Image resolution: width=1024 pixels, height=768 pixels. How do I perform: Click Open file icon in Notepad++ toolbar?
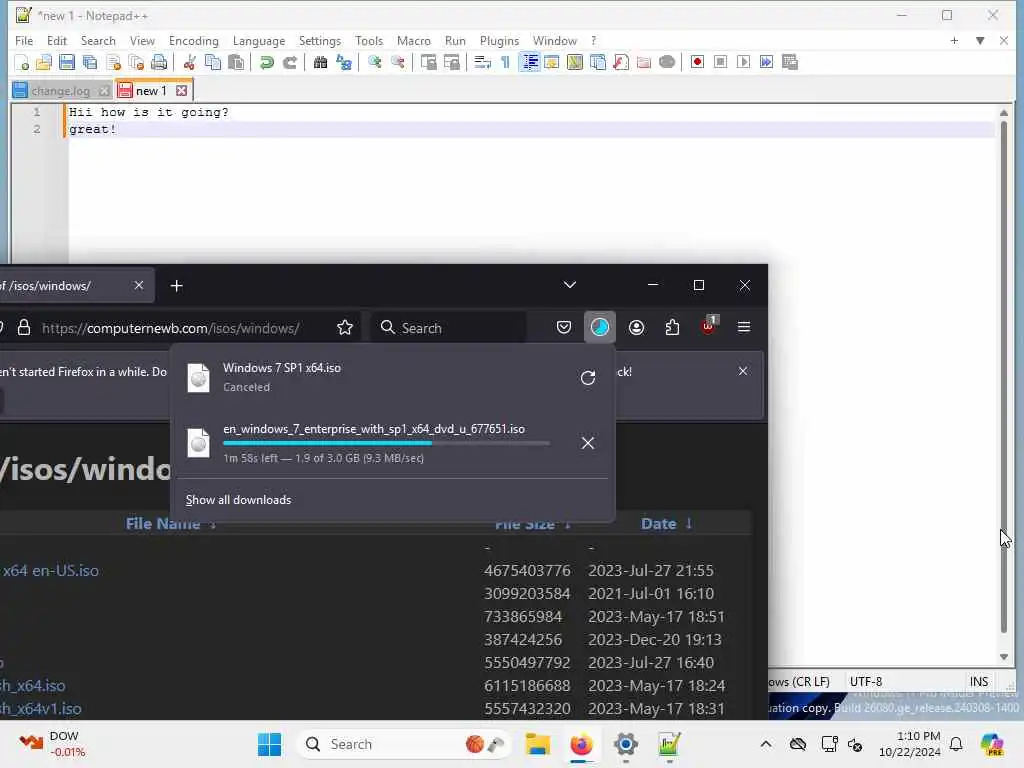tap(44, 62)
